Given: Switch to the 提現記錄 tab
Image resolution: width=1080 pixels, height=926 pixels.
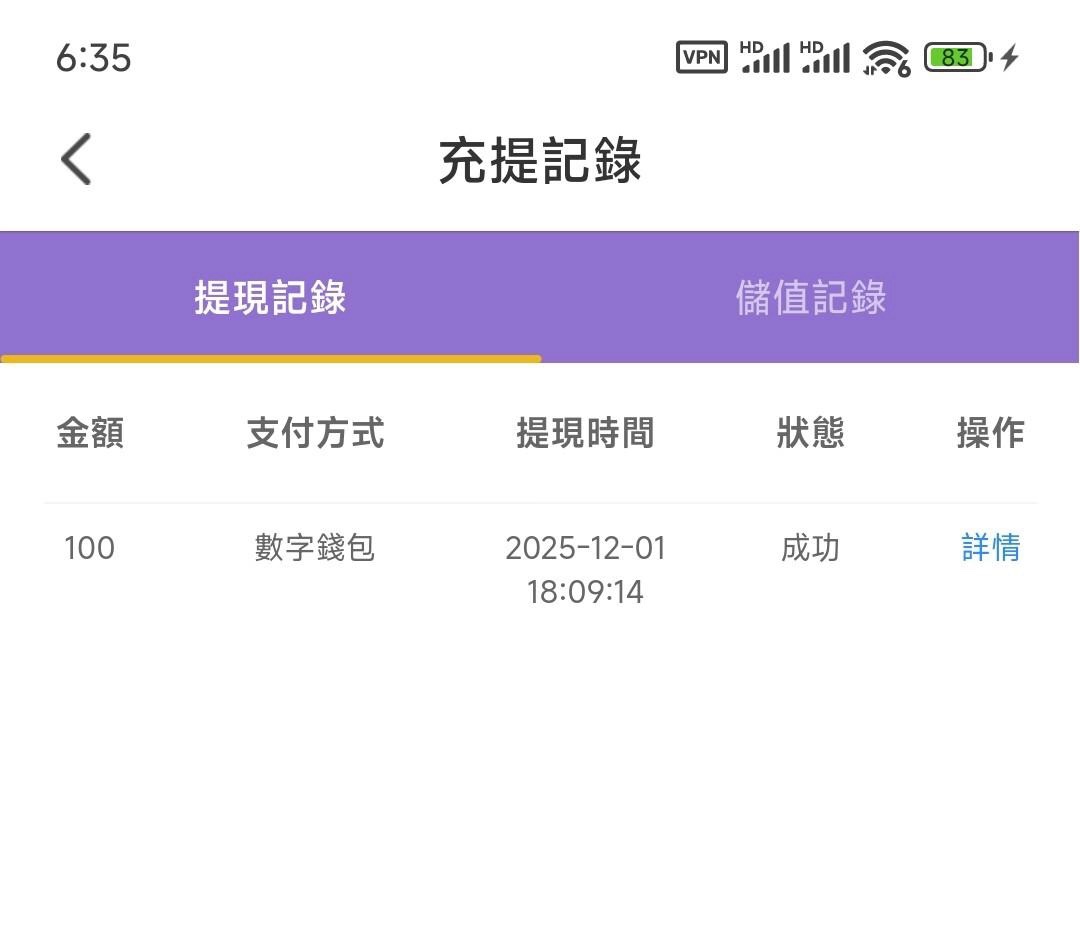Looking at the screenshot, I should (x=270, y=297).
